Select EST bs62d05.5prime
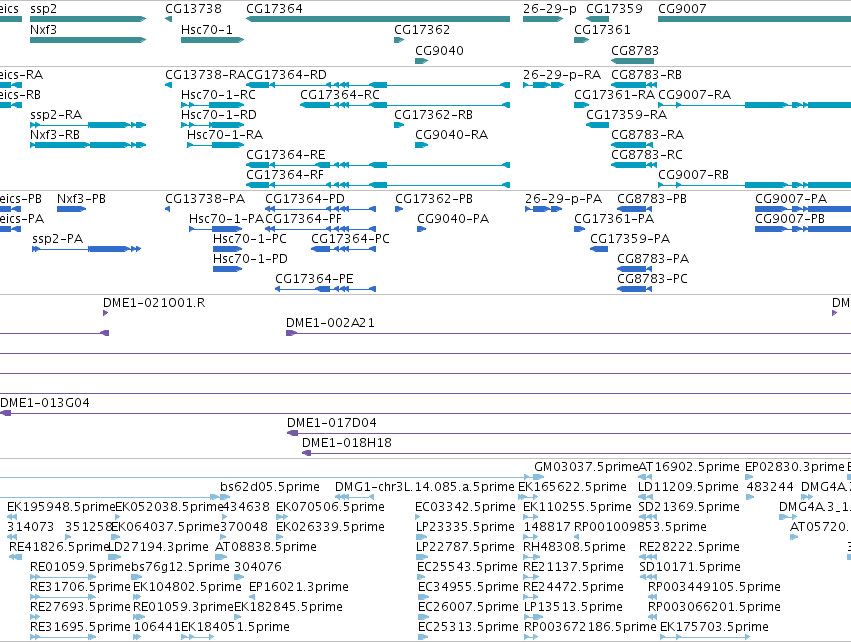This screenshot has width=851, height=642. coord(225,497)
